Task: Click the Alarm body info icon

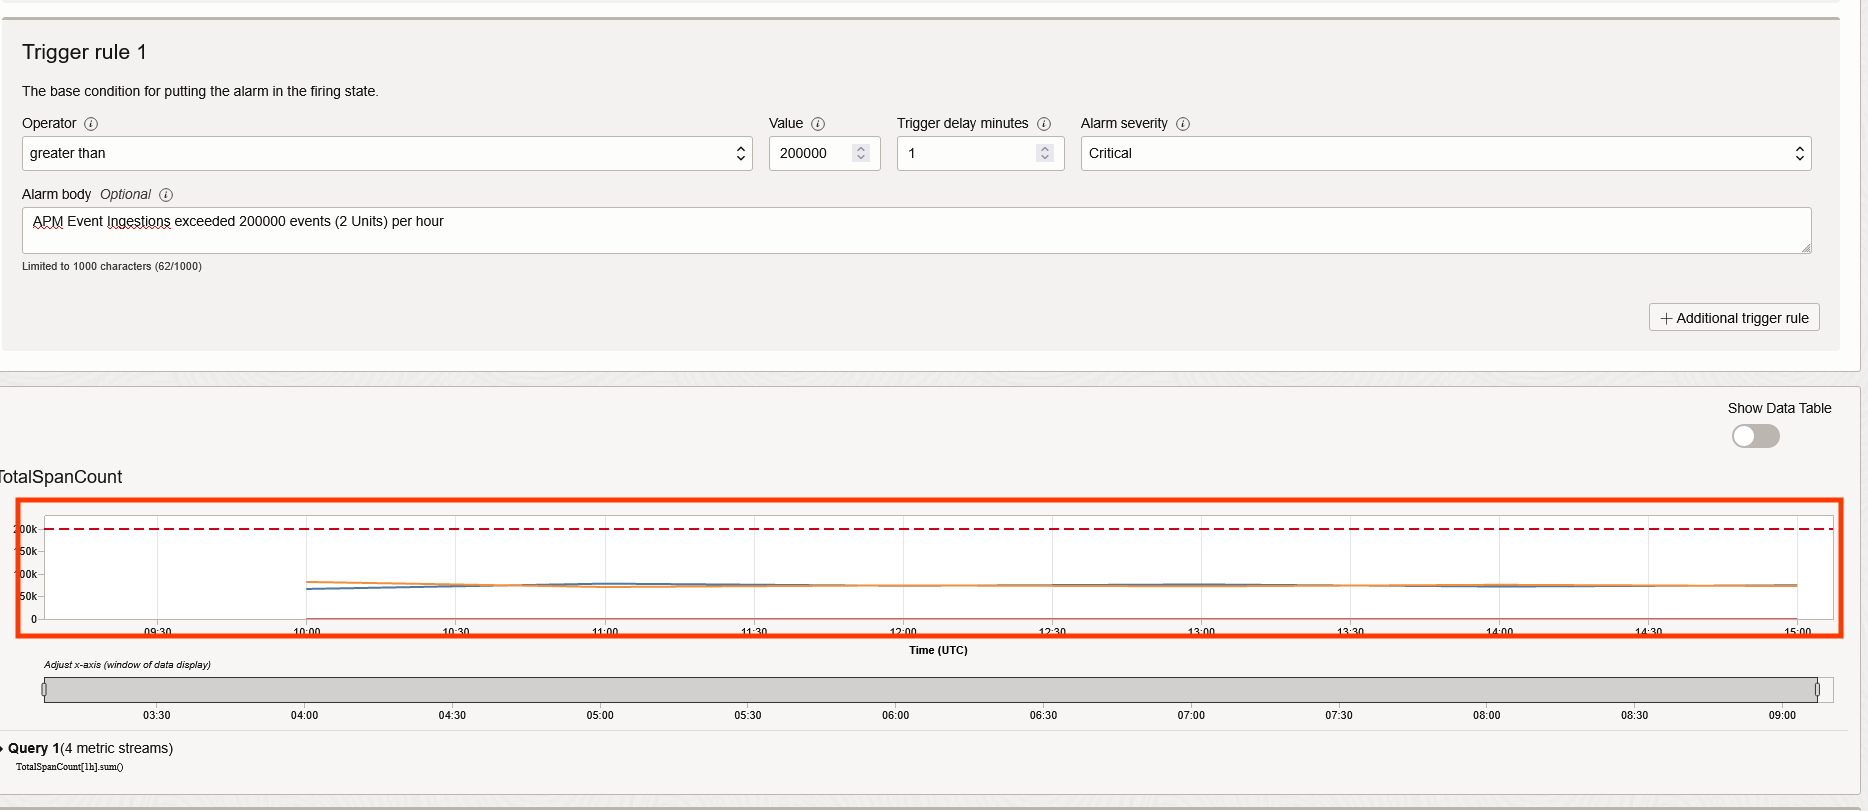Action: tap(166, 195)
